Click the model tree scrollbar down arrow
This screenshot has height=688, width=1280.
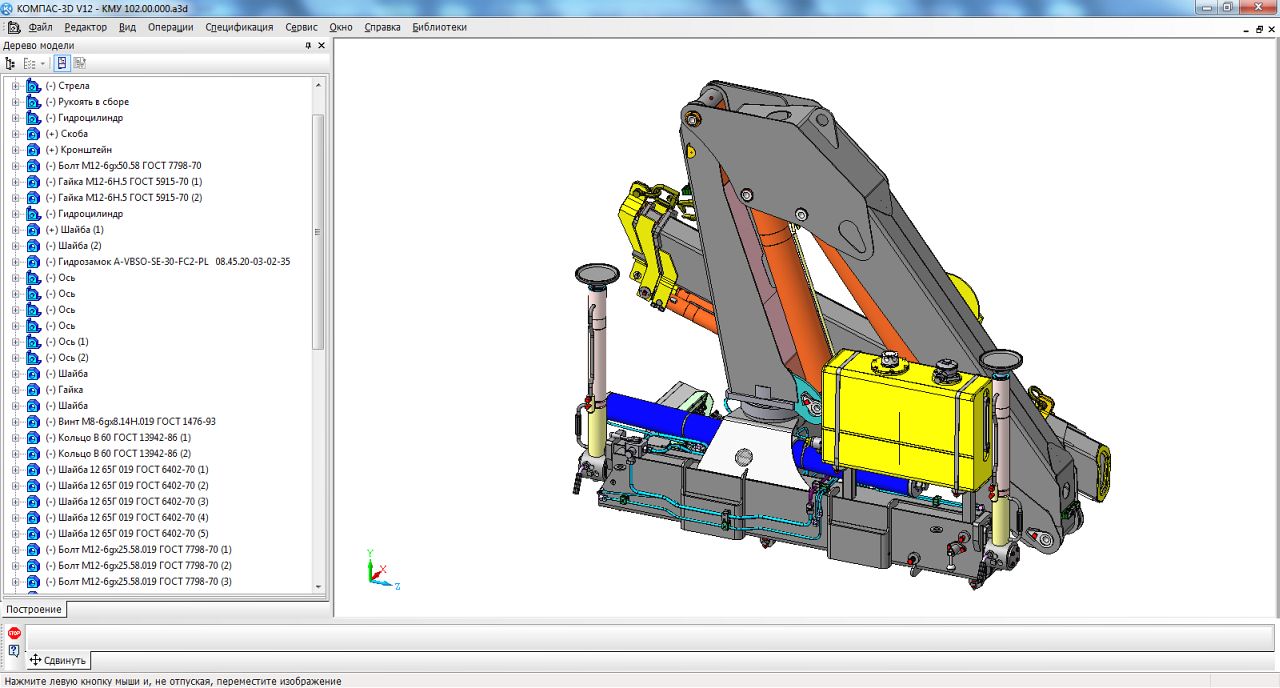(x=319, y=587)
